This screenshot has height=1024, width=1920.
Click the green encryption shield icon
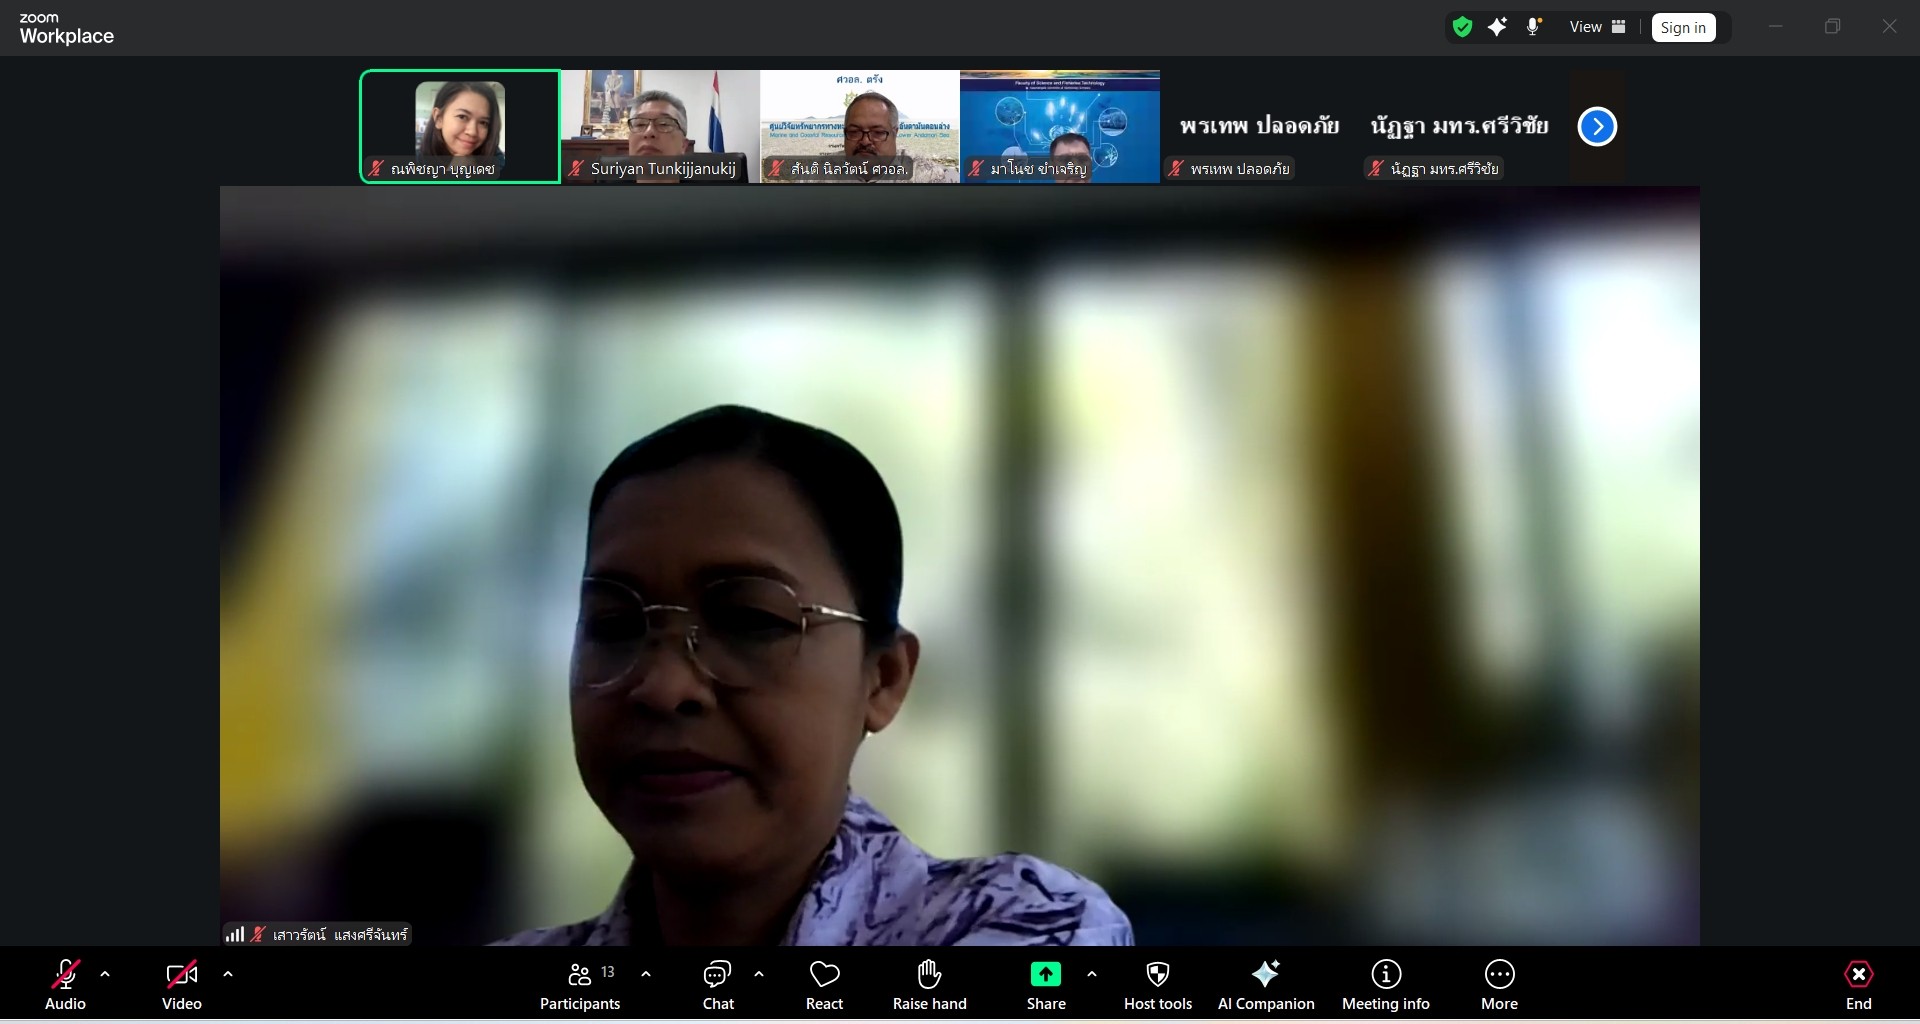coord(1462,27)
